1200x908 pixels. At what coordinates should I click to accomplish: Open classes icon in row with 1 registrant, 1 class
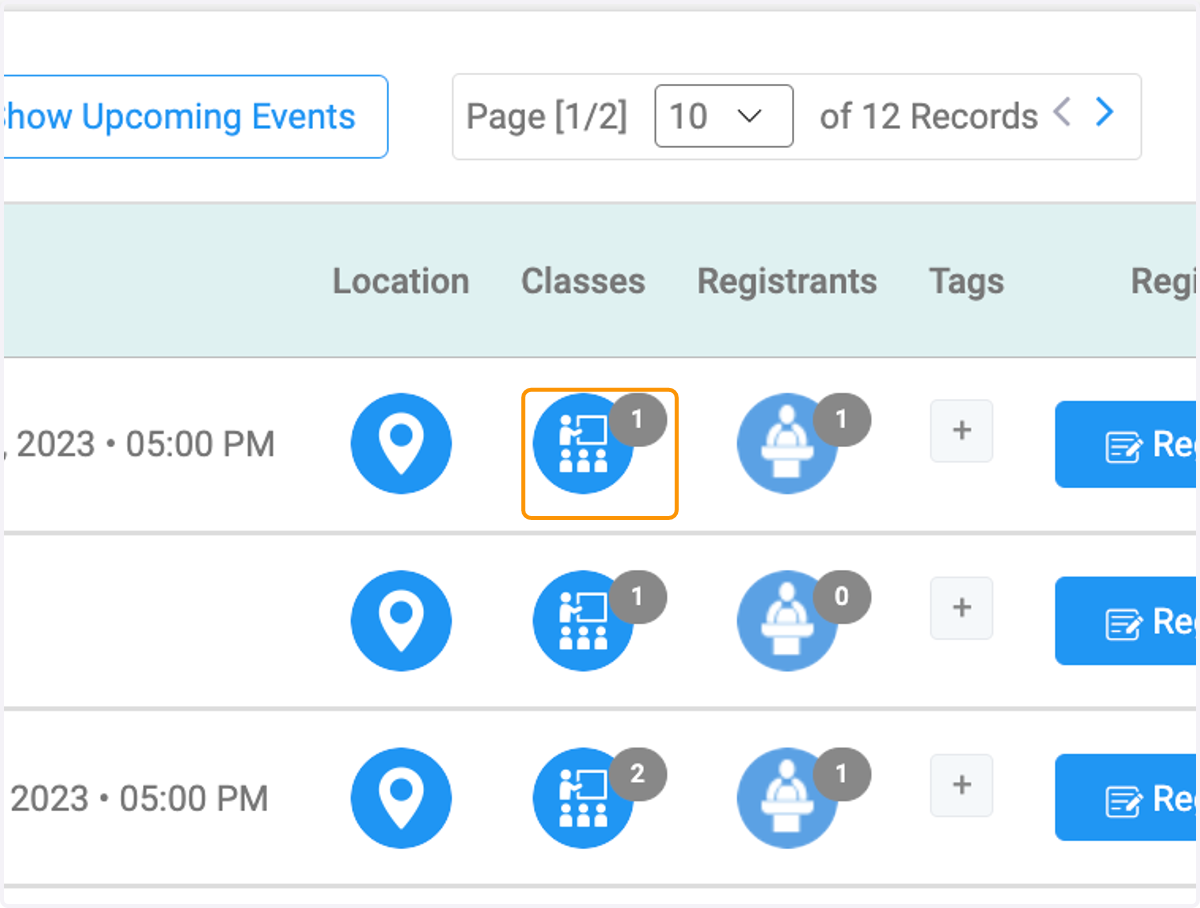[584, 443]
